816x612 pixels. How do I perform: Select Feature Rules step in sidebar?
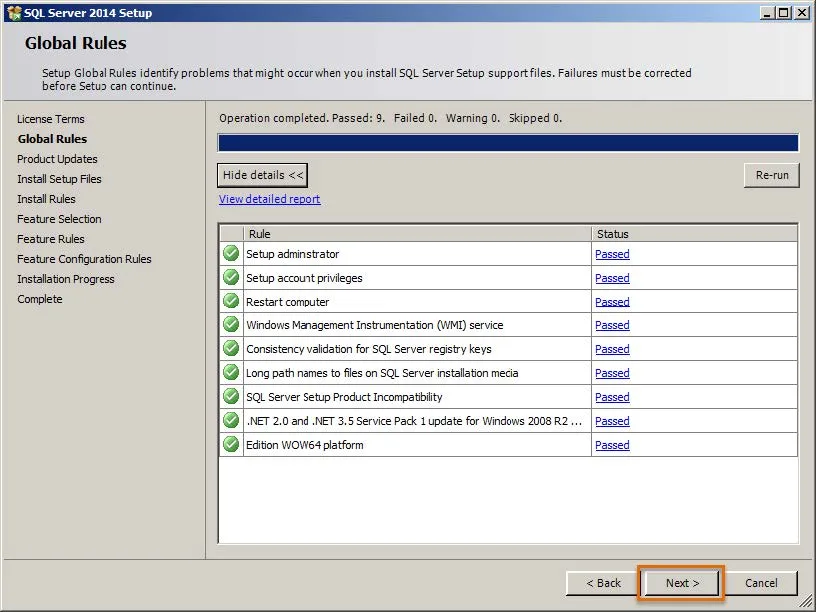pyautogui.click(x=50, y=239)
